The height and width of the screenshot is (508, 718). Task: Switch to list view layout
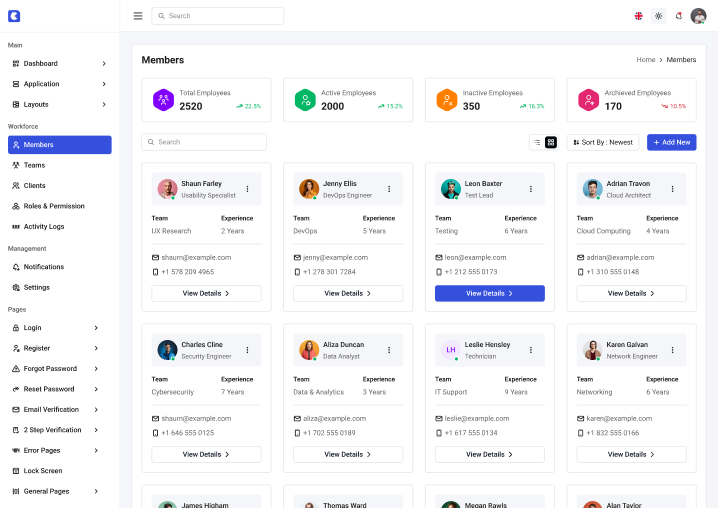tap(537, 142)
